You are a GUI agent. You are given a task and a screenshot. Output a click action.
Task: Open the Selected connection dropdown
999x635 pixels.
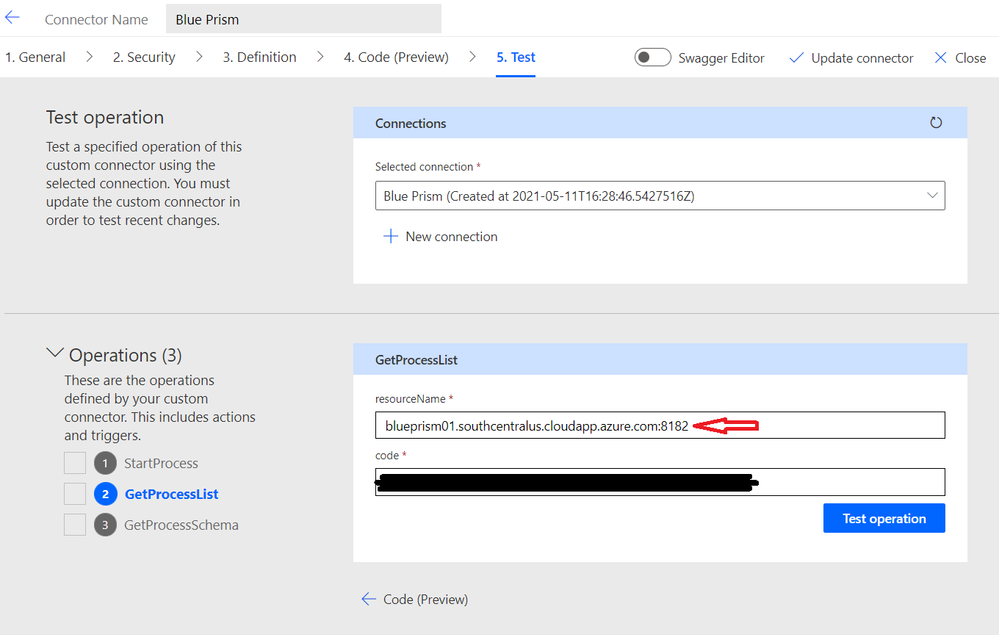[x=660, y=196]
